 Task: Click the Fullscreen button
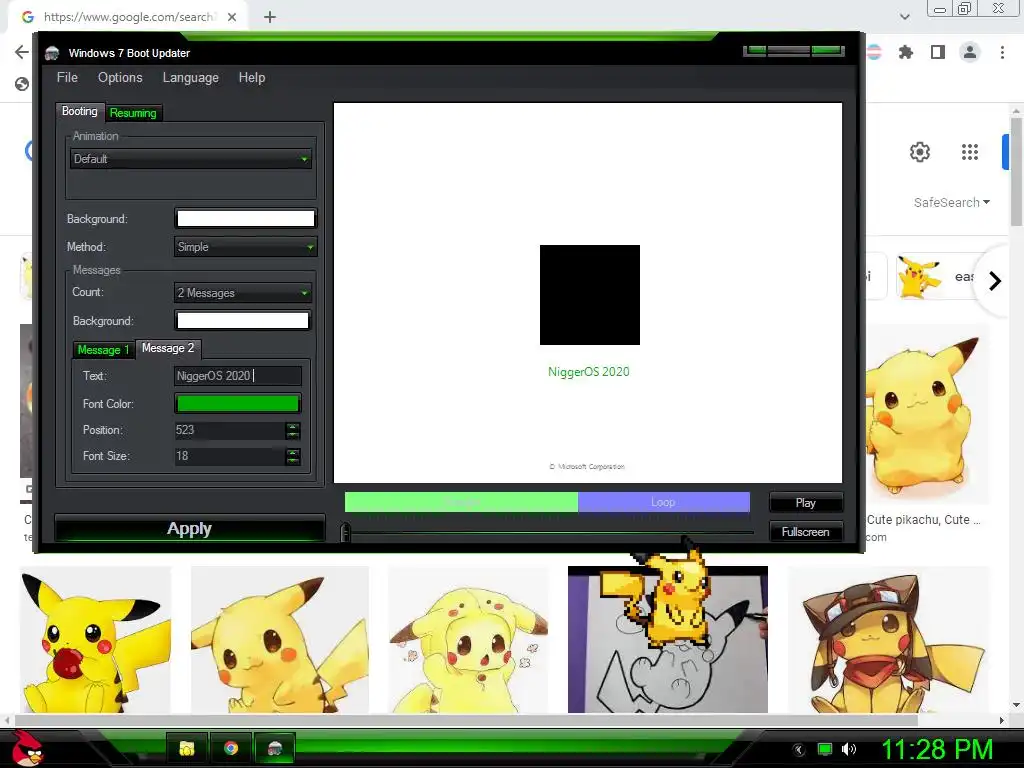pos(806,532)
